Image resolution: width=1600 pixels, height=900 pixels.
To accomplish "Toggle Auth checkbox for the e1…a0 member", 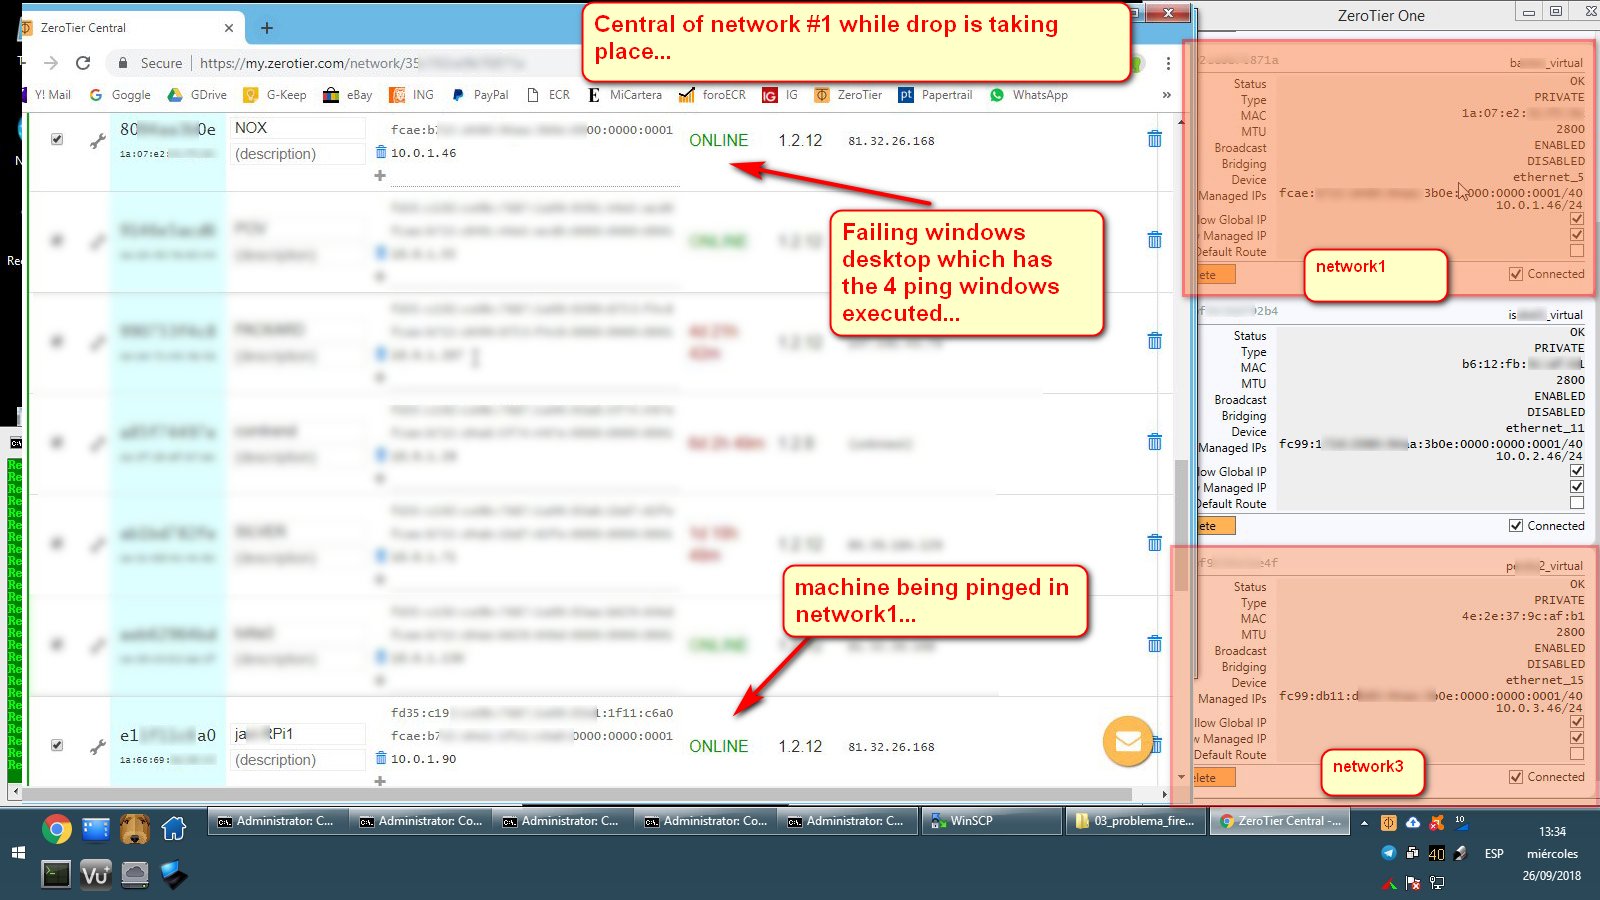I will pyautogui.click(x=57, y=745).
